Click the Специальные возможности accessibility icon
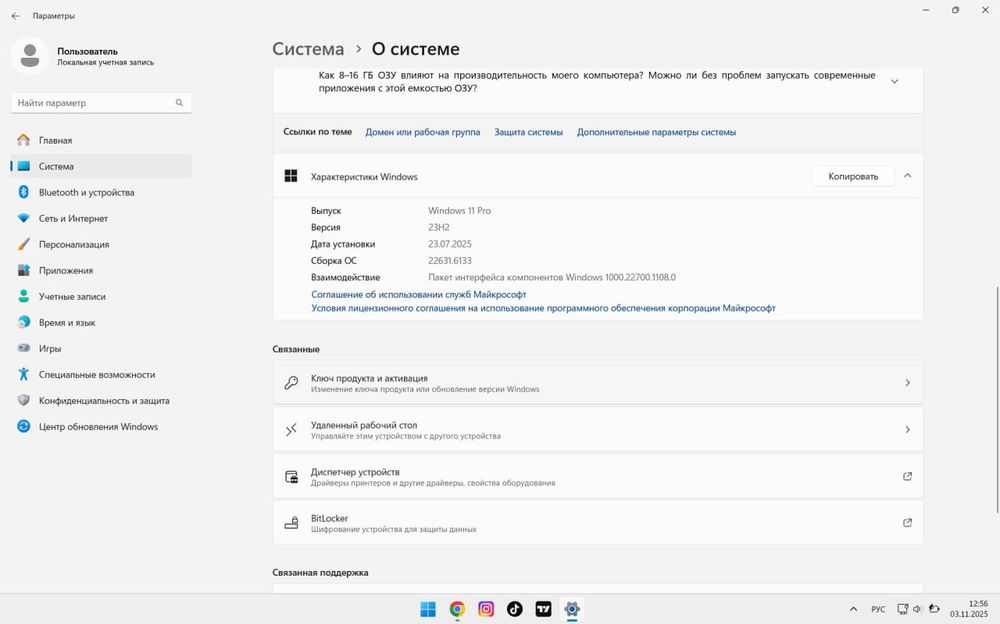The width and height of the screenshot is (1000, 624). [x=24, y=375]
